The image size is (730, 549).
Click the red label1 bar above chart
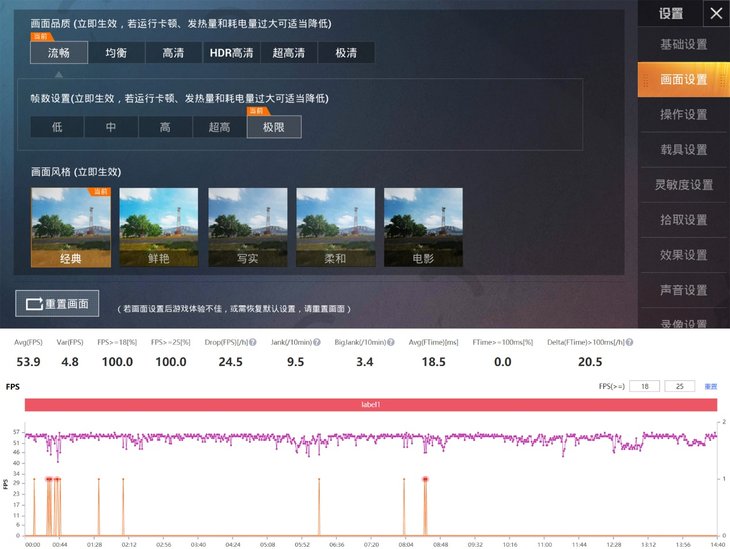point(371,405)
